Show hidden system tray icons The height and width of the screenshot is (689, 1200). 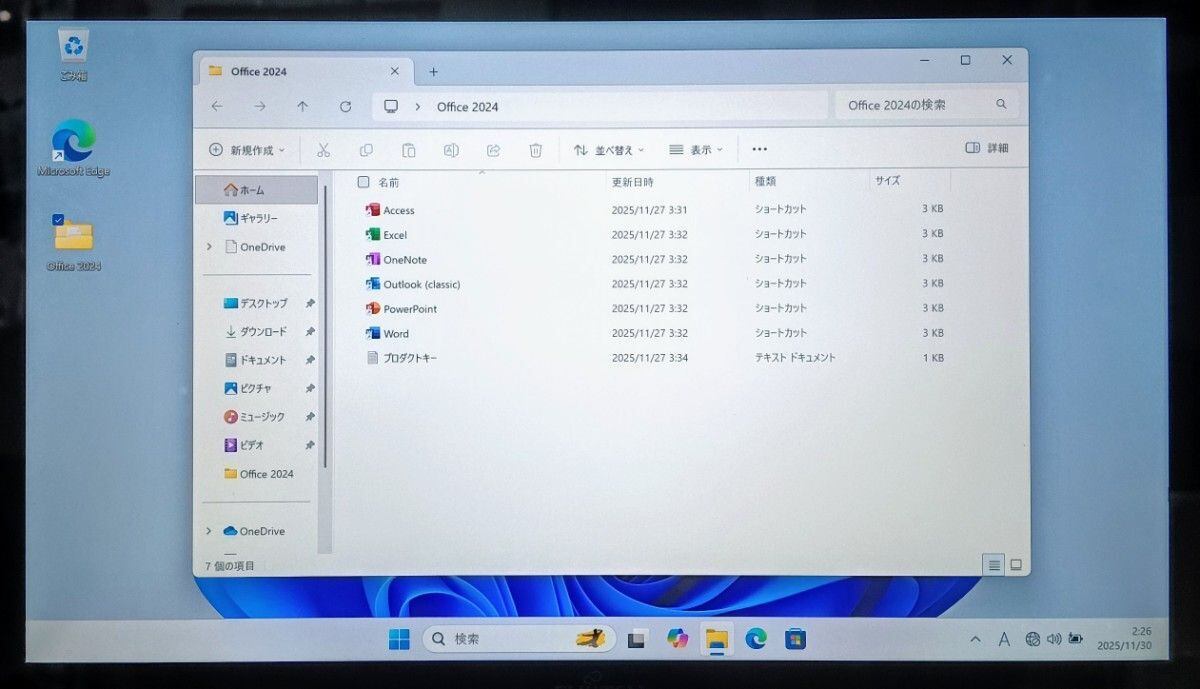click(975, 639)
